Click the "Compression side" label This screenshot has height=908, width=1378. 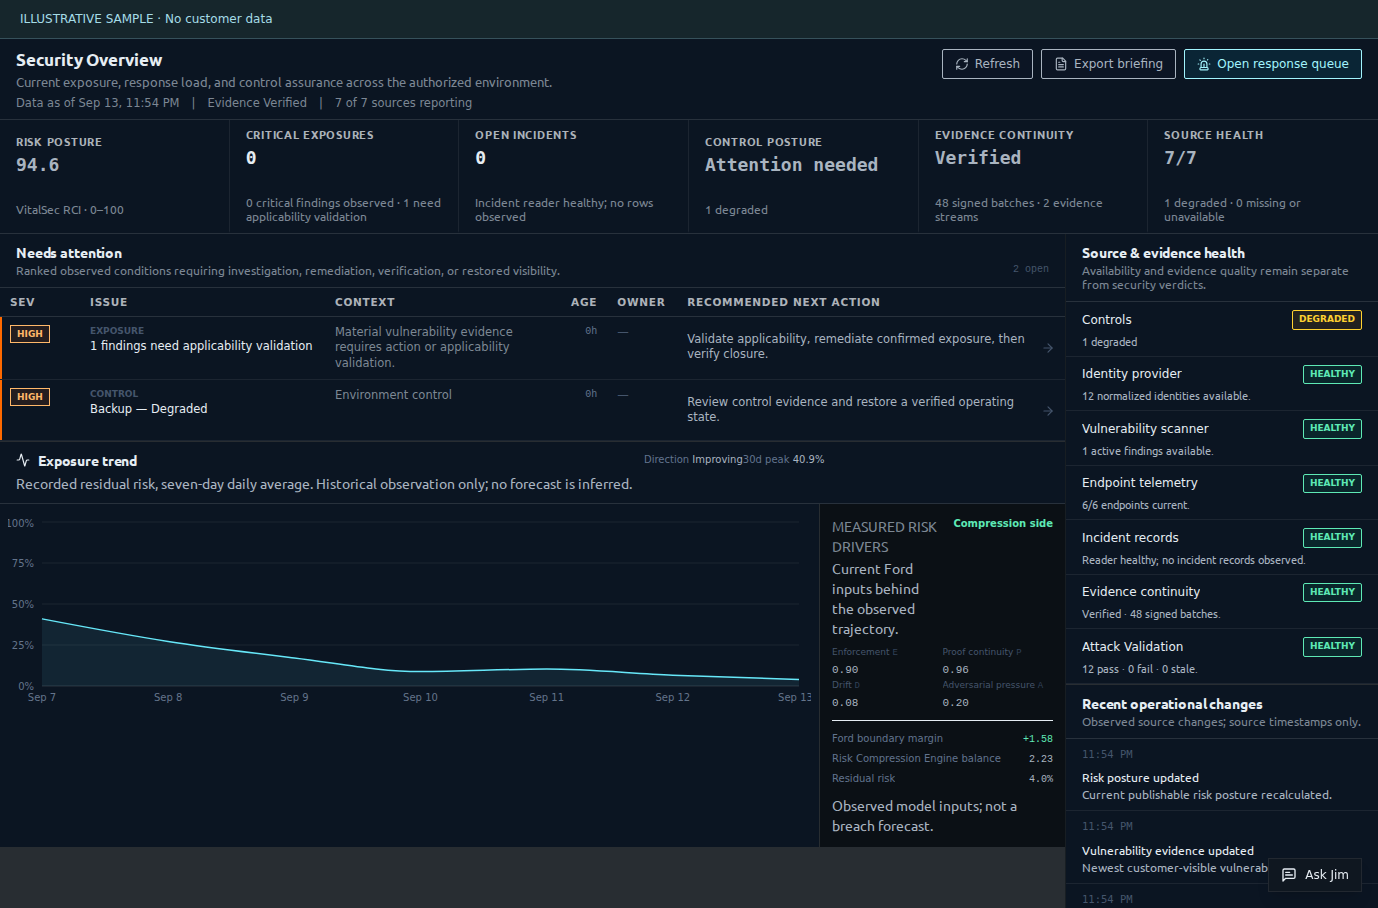[1003, 523]
